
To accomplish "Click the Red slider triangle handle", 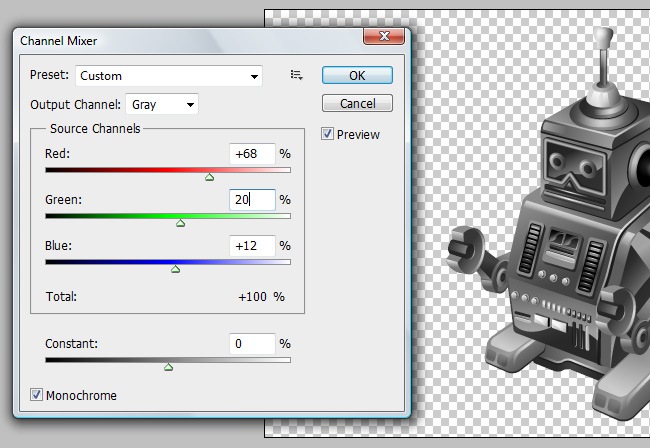I will (209, 177).
